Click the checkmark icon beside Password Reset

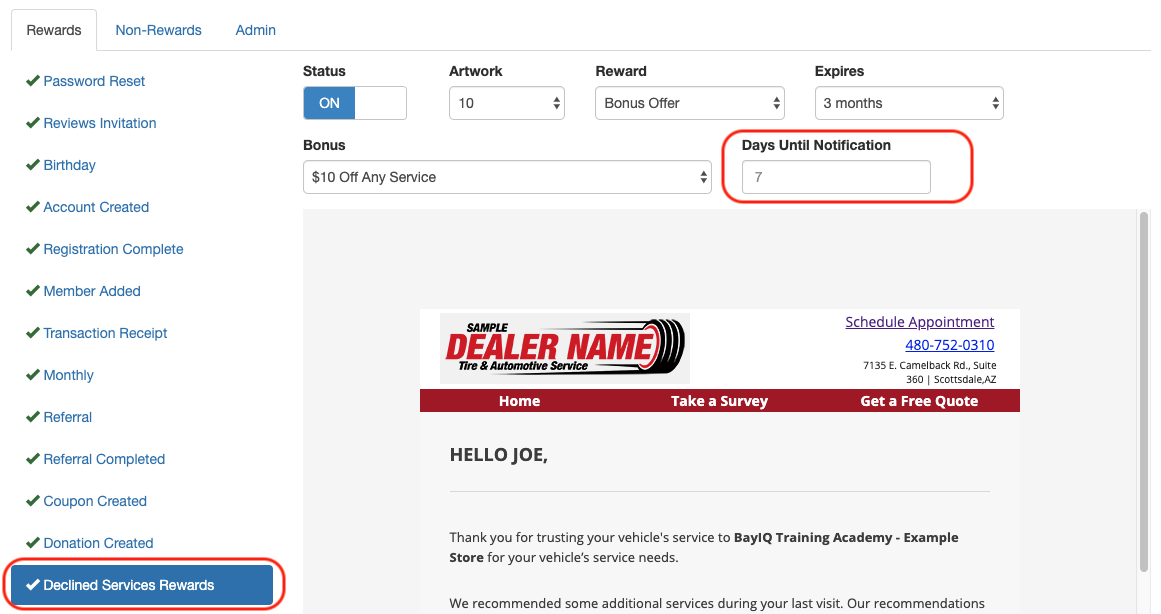pos(33,81)
